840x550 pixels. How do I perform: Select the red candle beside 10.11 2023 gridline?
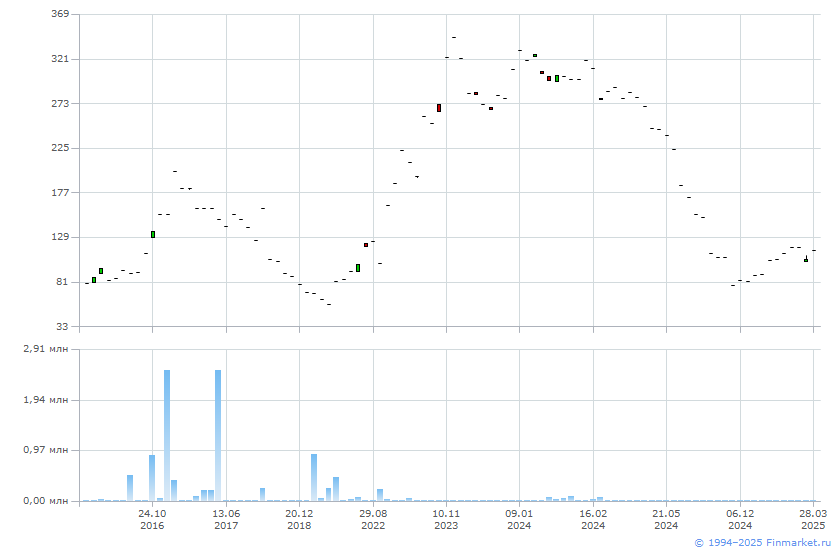pos(439,108)
